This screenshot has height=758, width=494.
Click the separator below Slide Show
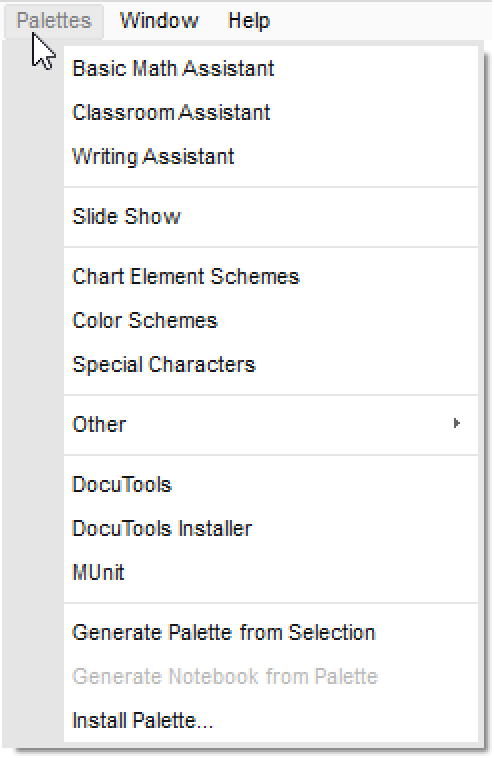pyautogui.click(x=271, y=247)
